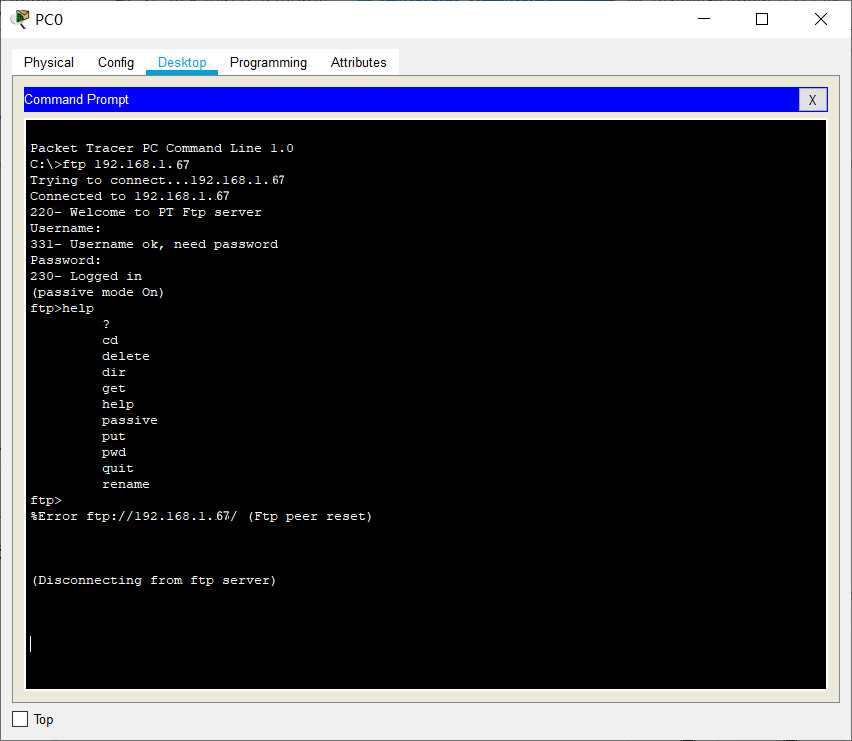
Task: Click the 'help' entry in command list
Action: [118, 405]
